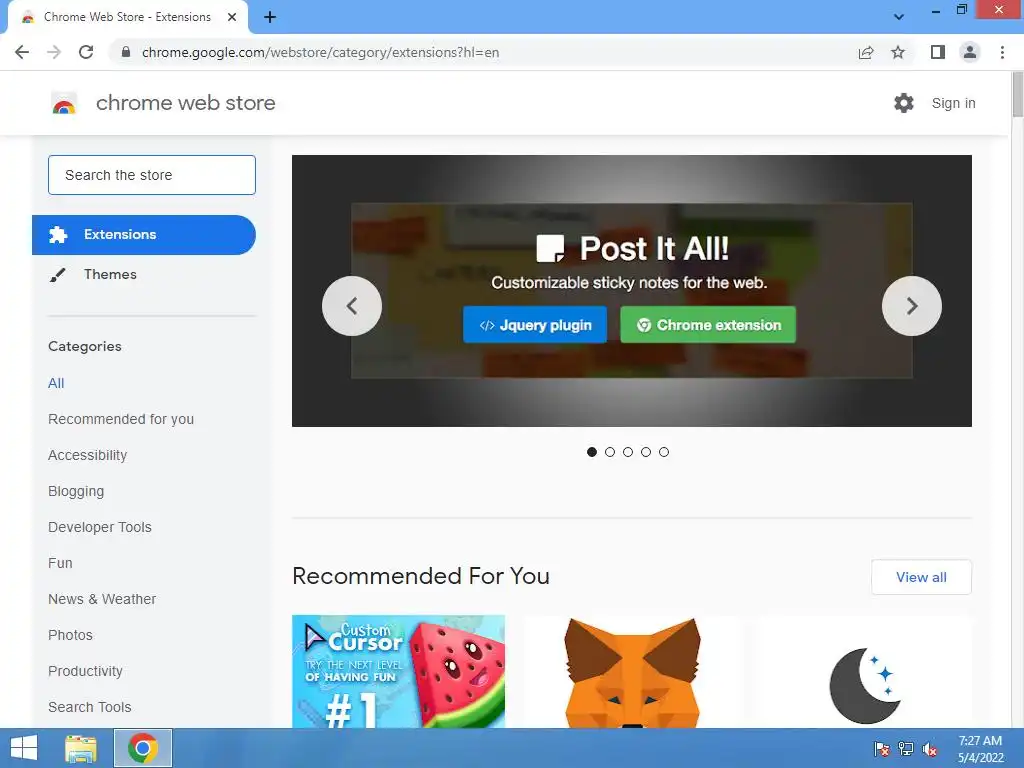Screen dimensions: 1024x768
Task: Open the Photos category
Action: 71,635
